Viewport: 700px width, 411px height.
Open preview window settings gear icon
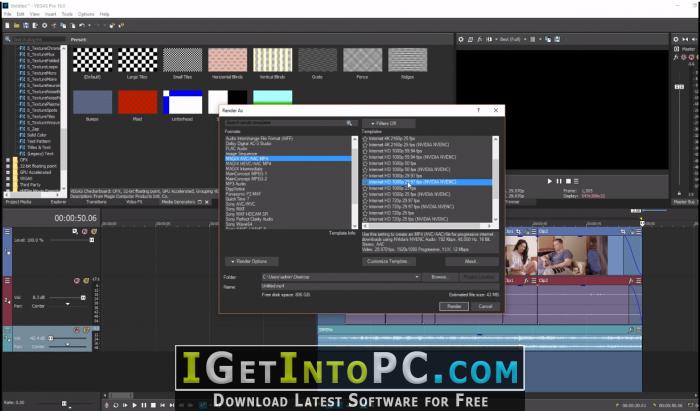point(461,39)
